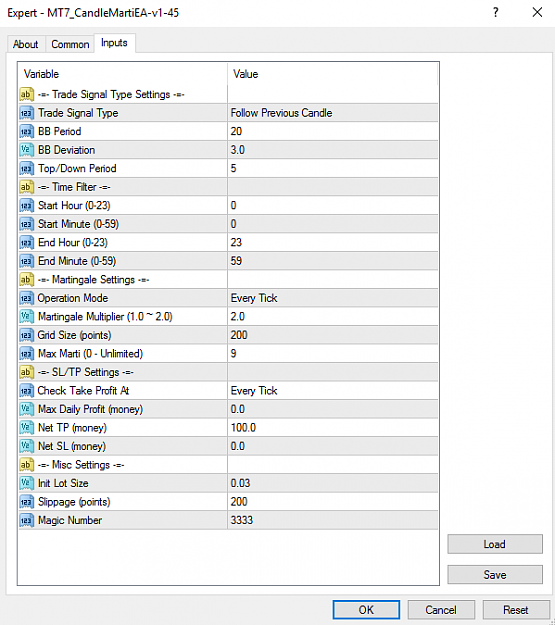This screenshot has height=625, width=555.
Task: Select the Max Marti value field 9
Action: click(x=333, y=354)
